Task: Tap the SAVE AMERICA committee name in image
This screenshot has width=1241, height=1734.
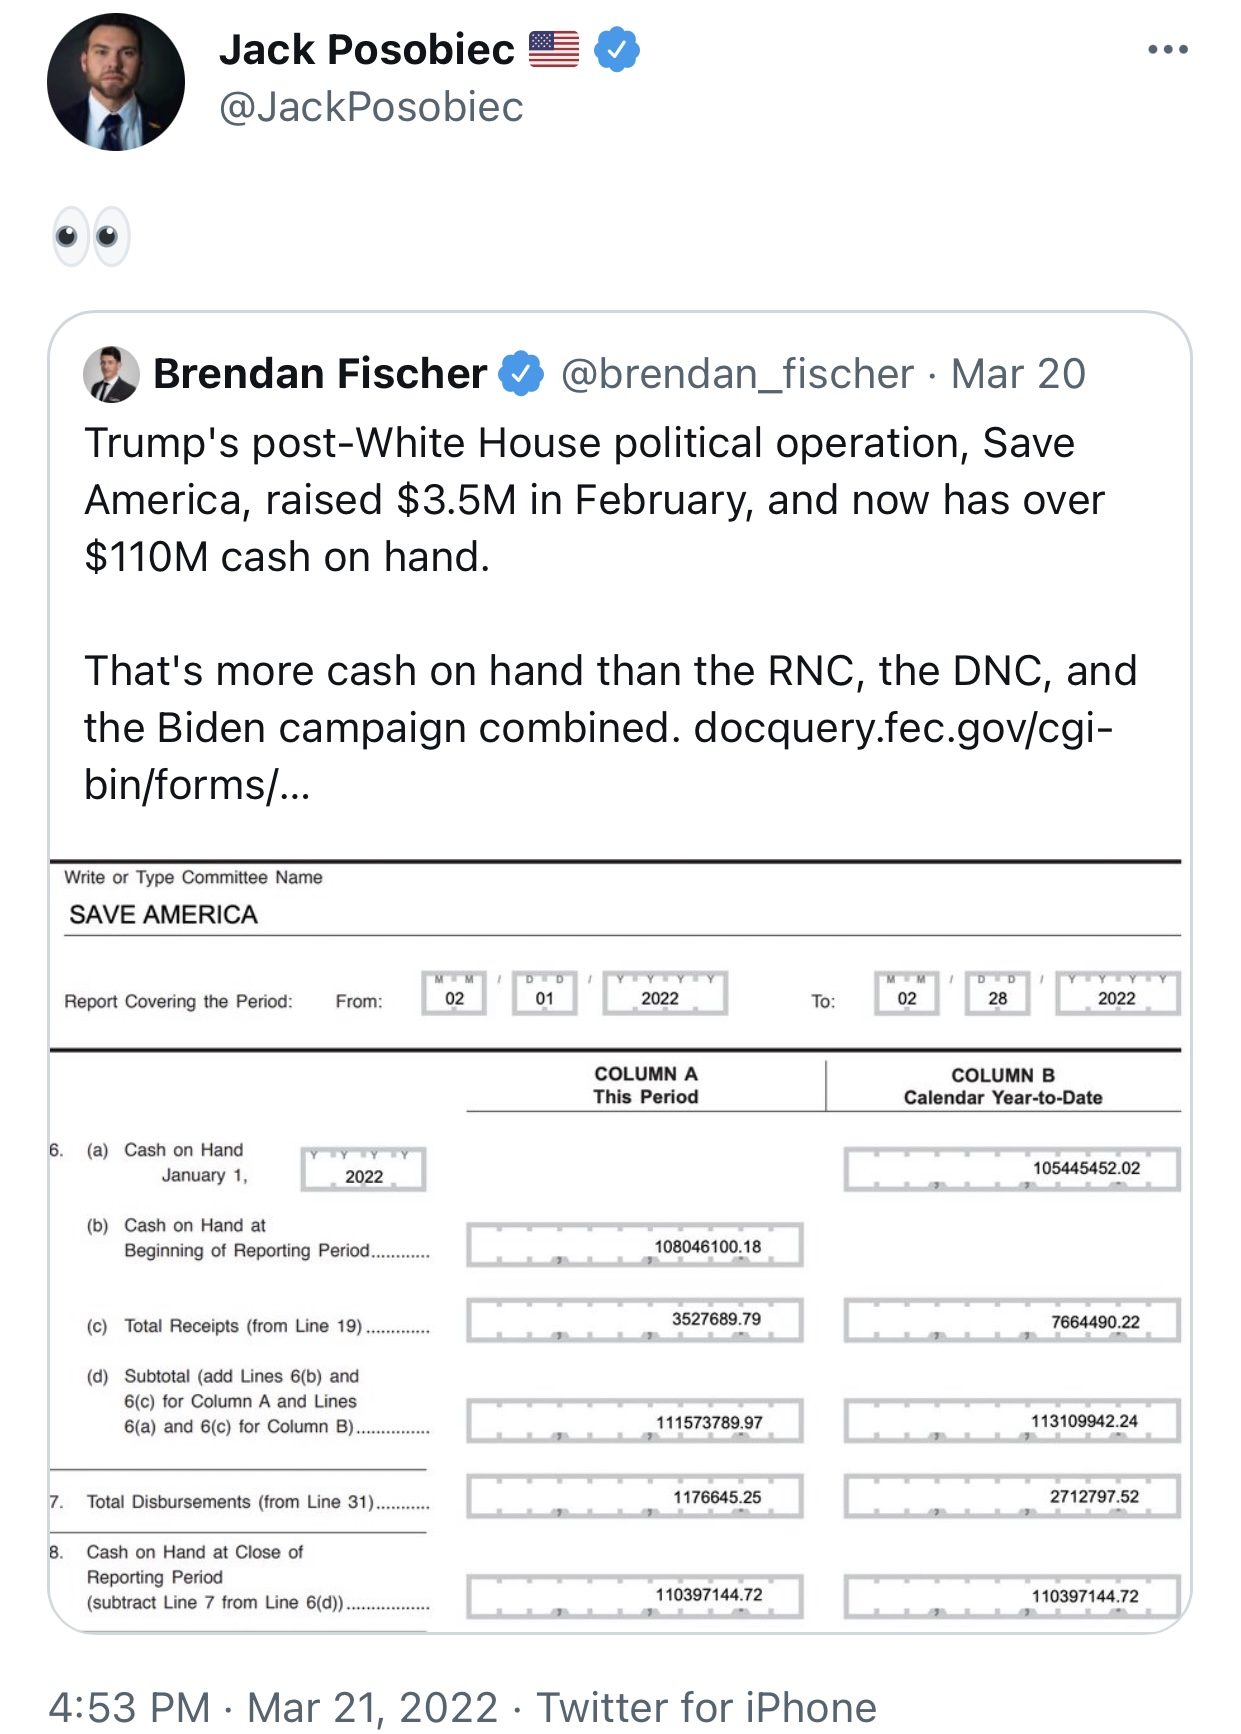Action: (x=164, y=915)
